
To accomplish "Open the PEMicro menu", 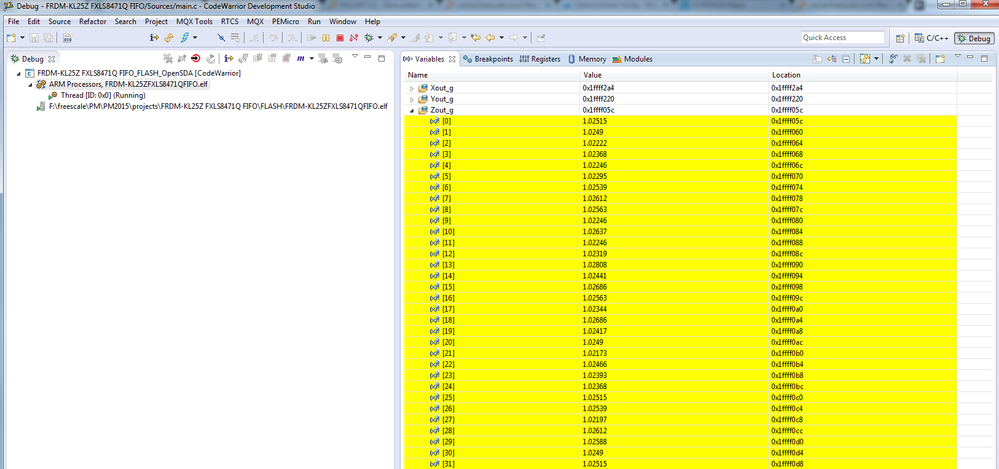I will [x=285, y=21].
